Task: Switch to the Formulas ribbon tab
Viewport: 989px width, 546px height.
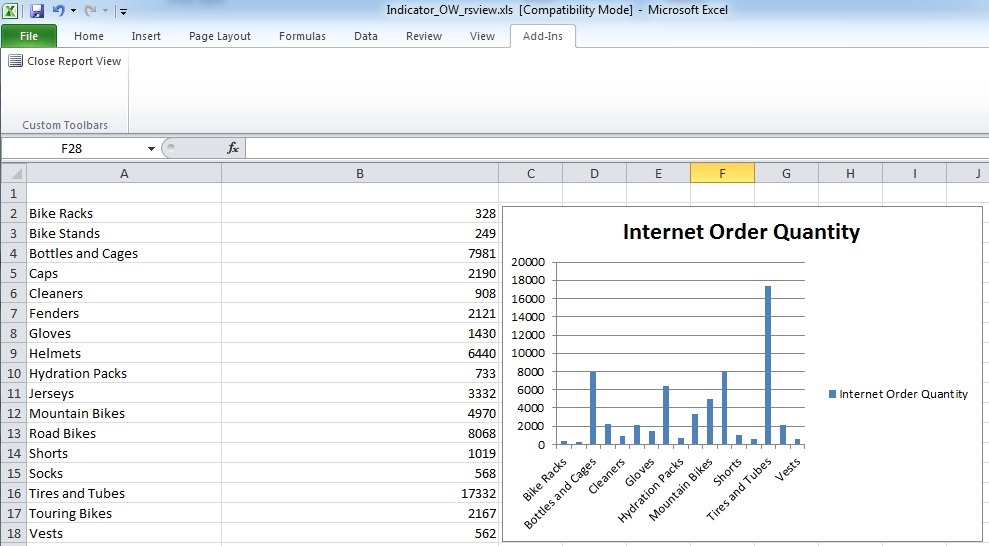Action: [302, 36]
